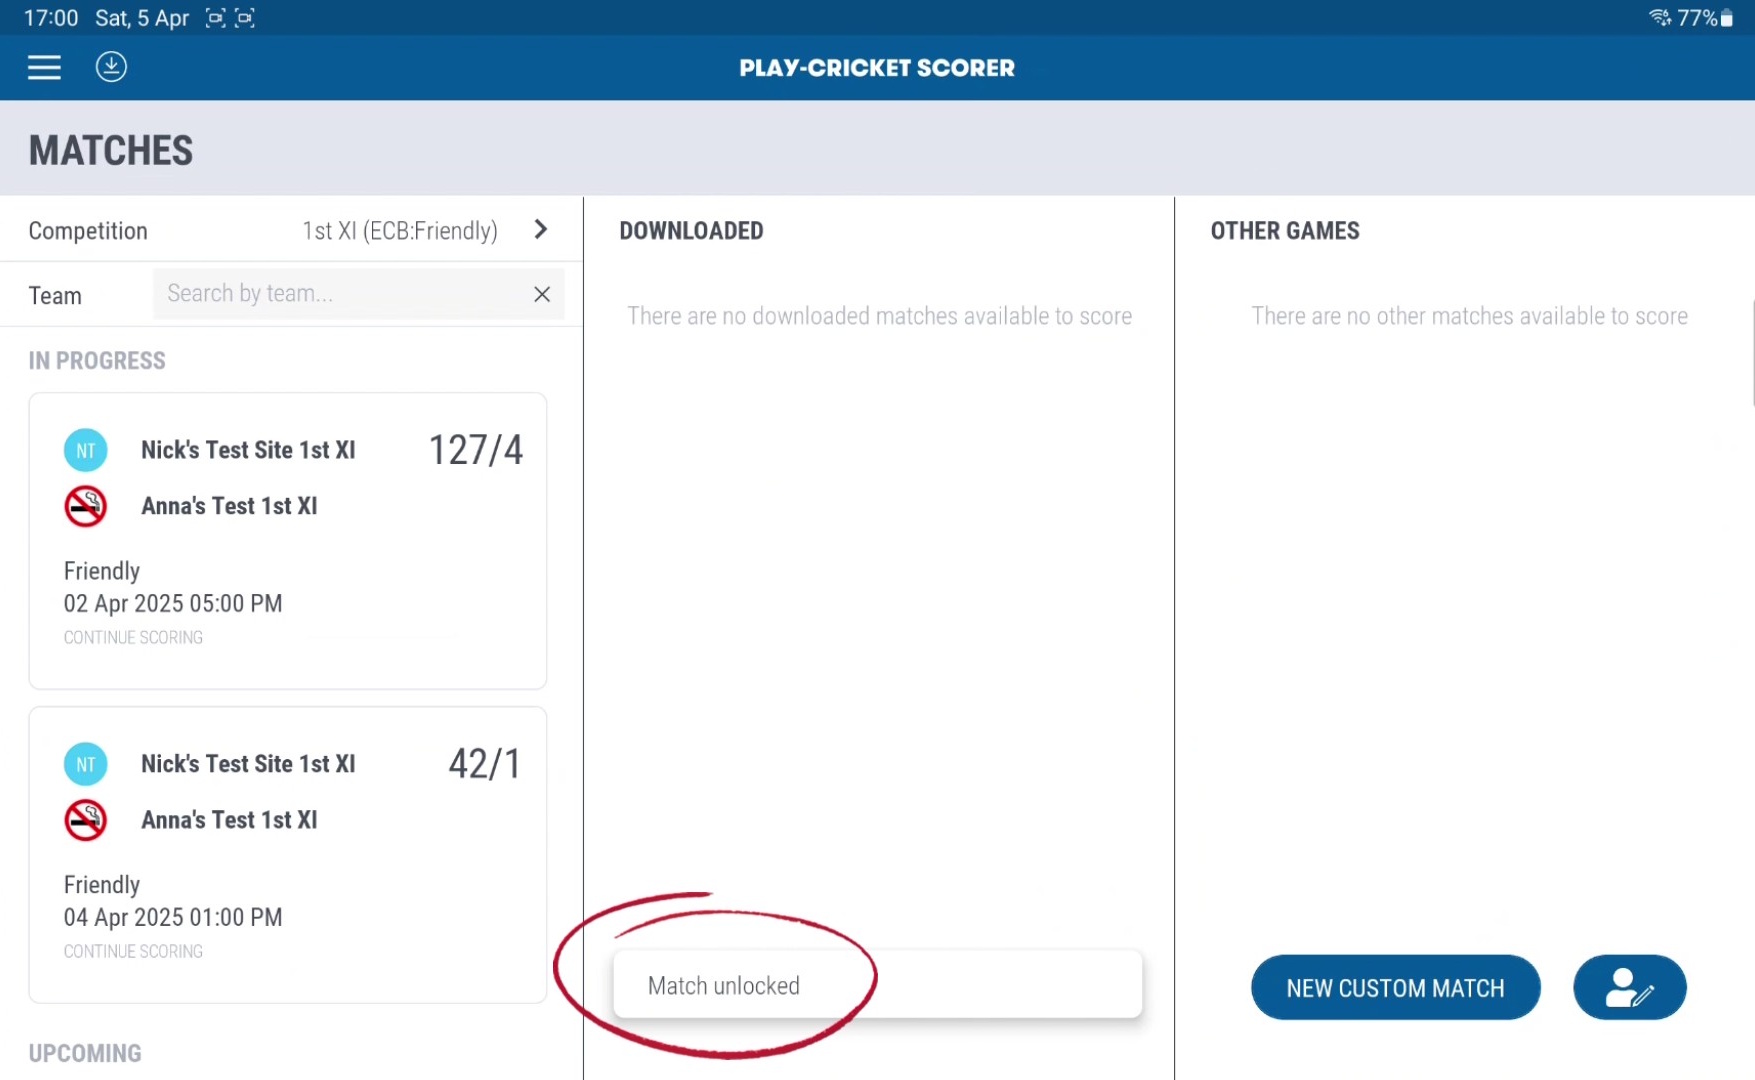Tap Anna's Test logo in 04 Apr match

(x=86, y=820)
